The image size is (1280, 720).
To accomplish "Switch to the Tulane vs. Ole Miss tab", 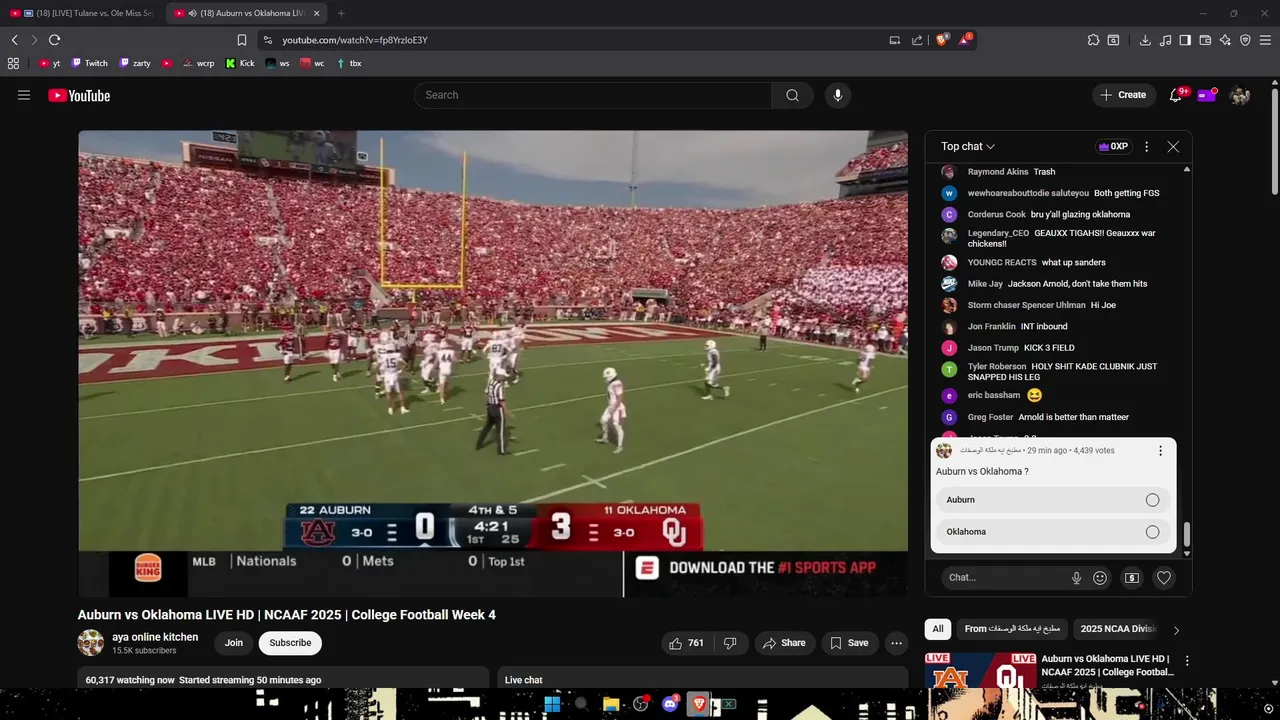I will point(82,13).
